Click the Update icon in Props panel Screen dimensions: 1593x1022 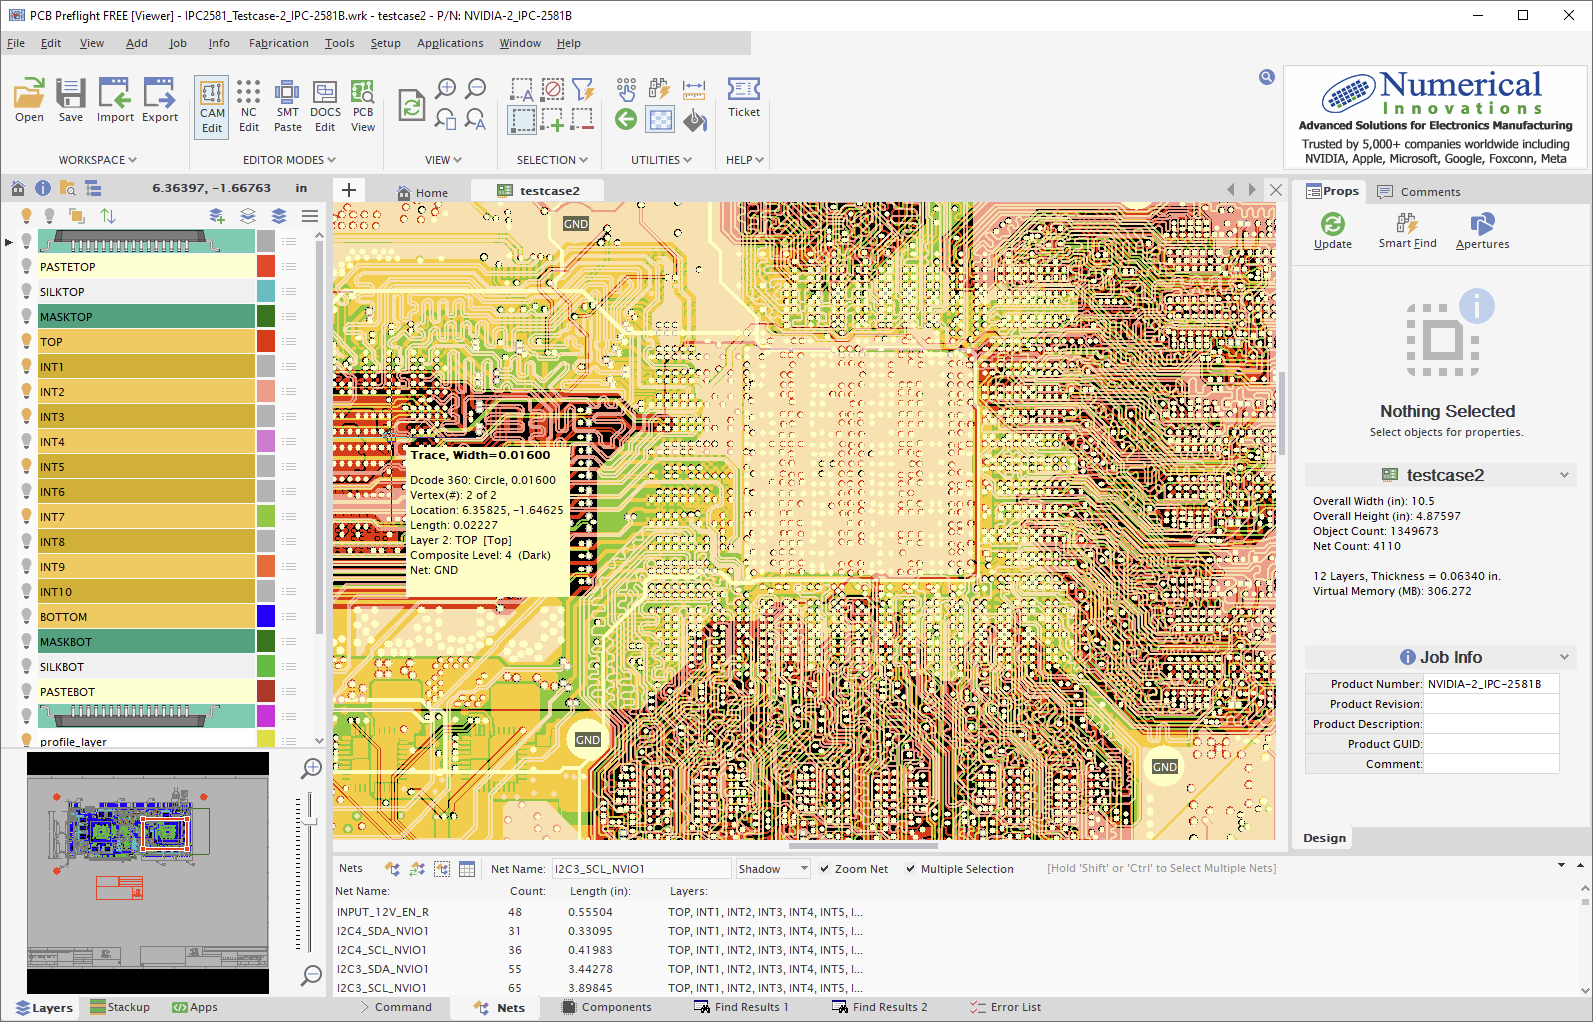pyautogui.click(x=1333, y=231)
